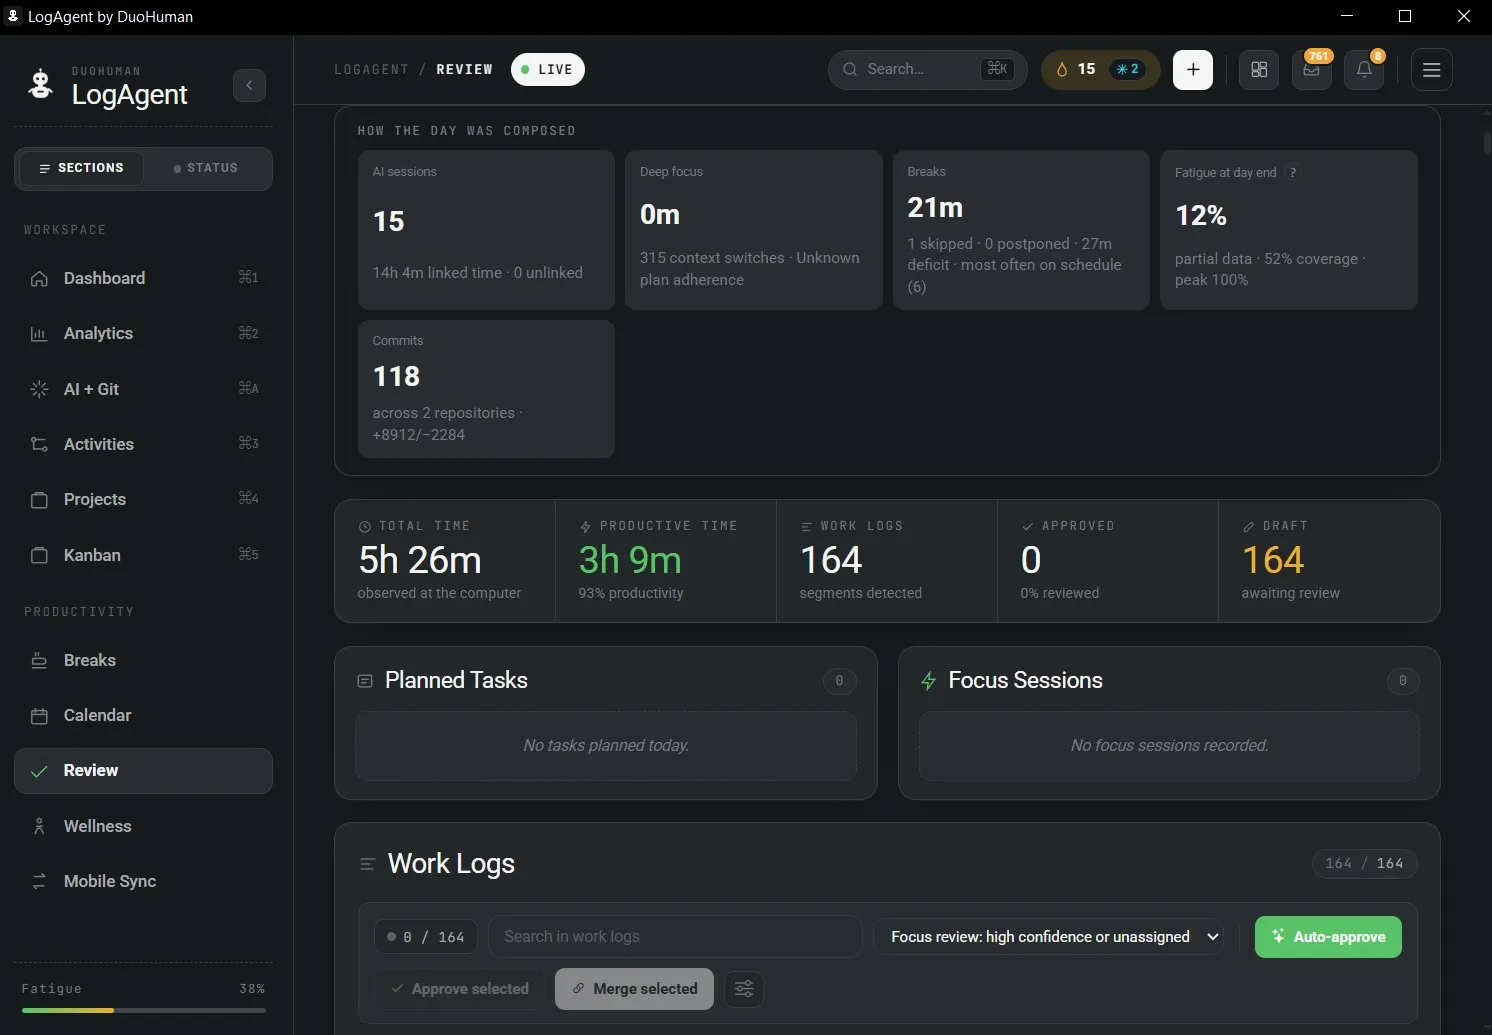Open the filter sliders options button

(744, 989)
